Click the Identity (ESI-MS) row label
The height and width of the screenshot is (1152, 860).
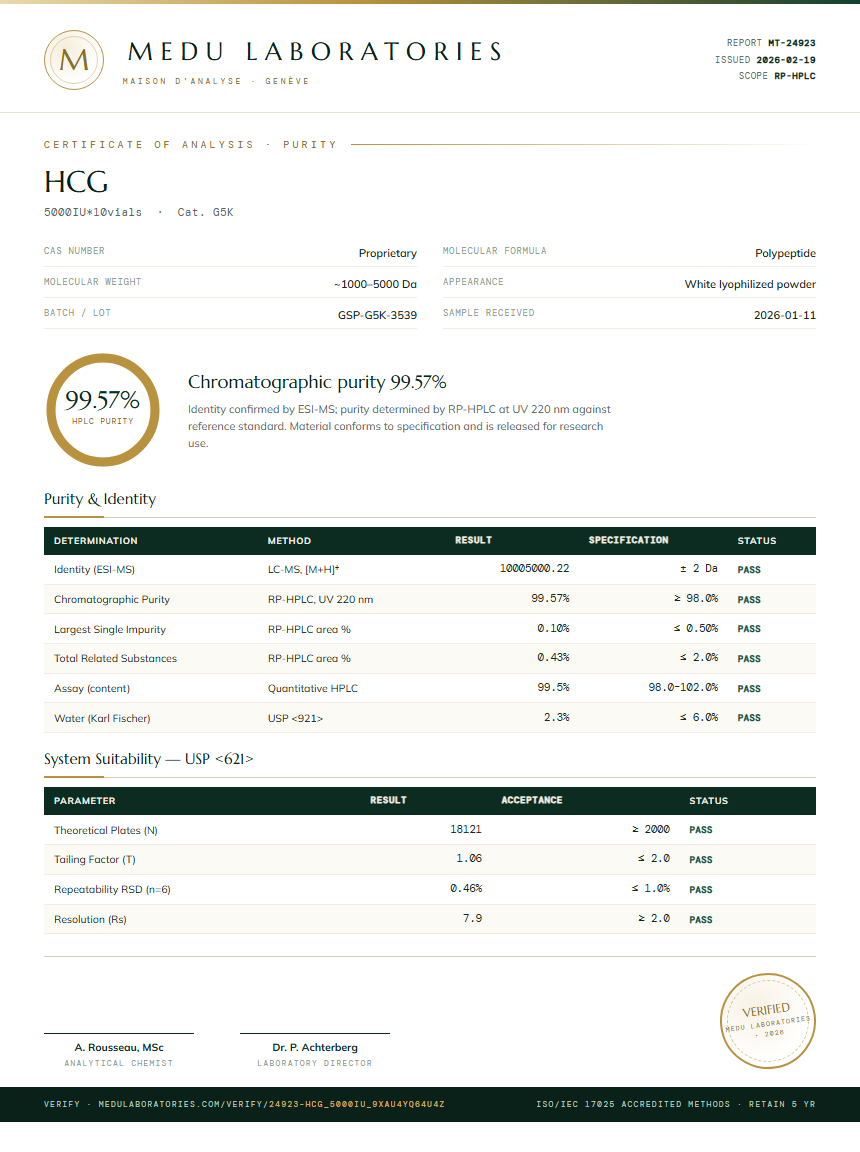point(94,569)
